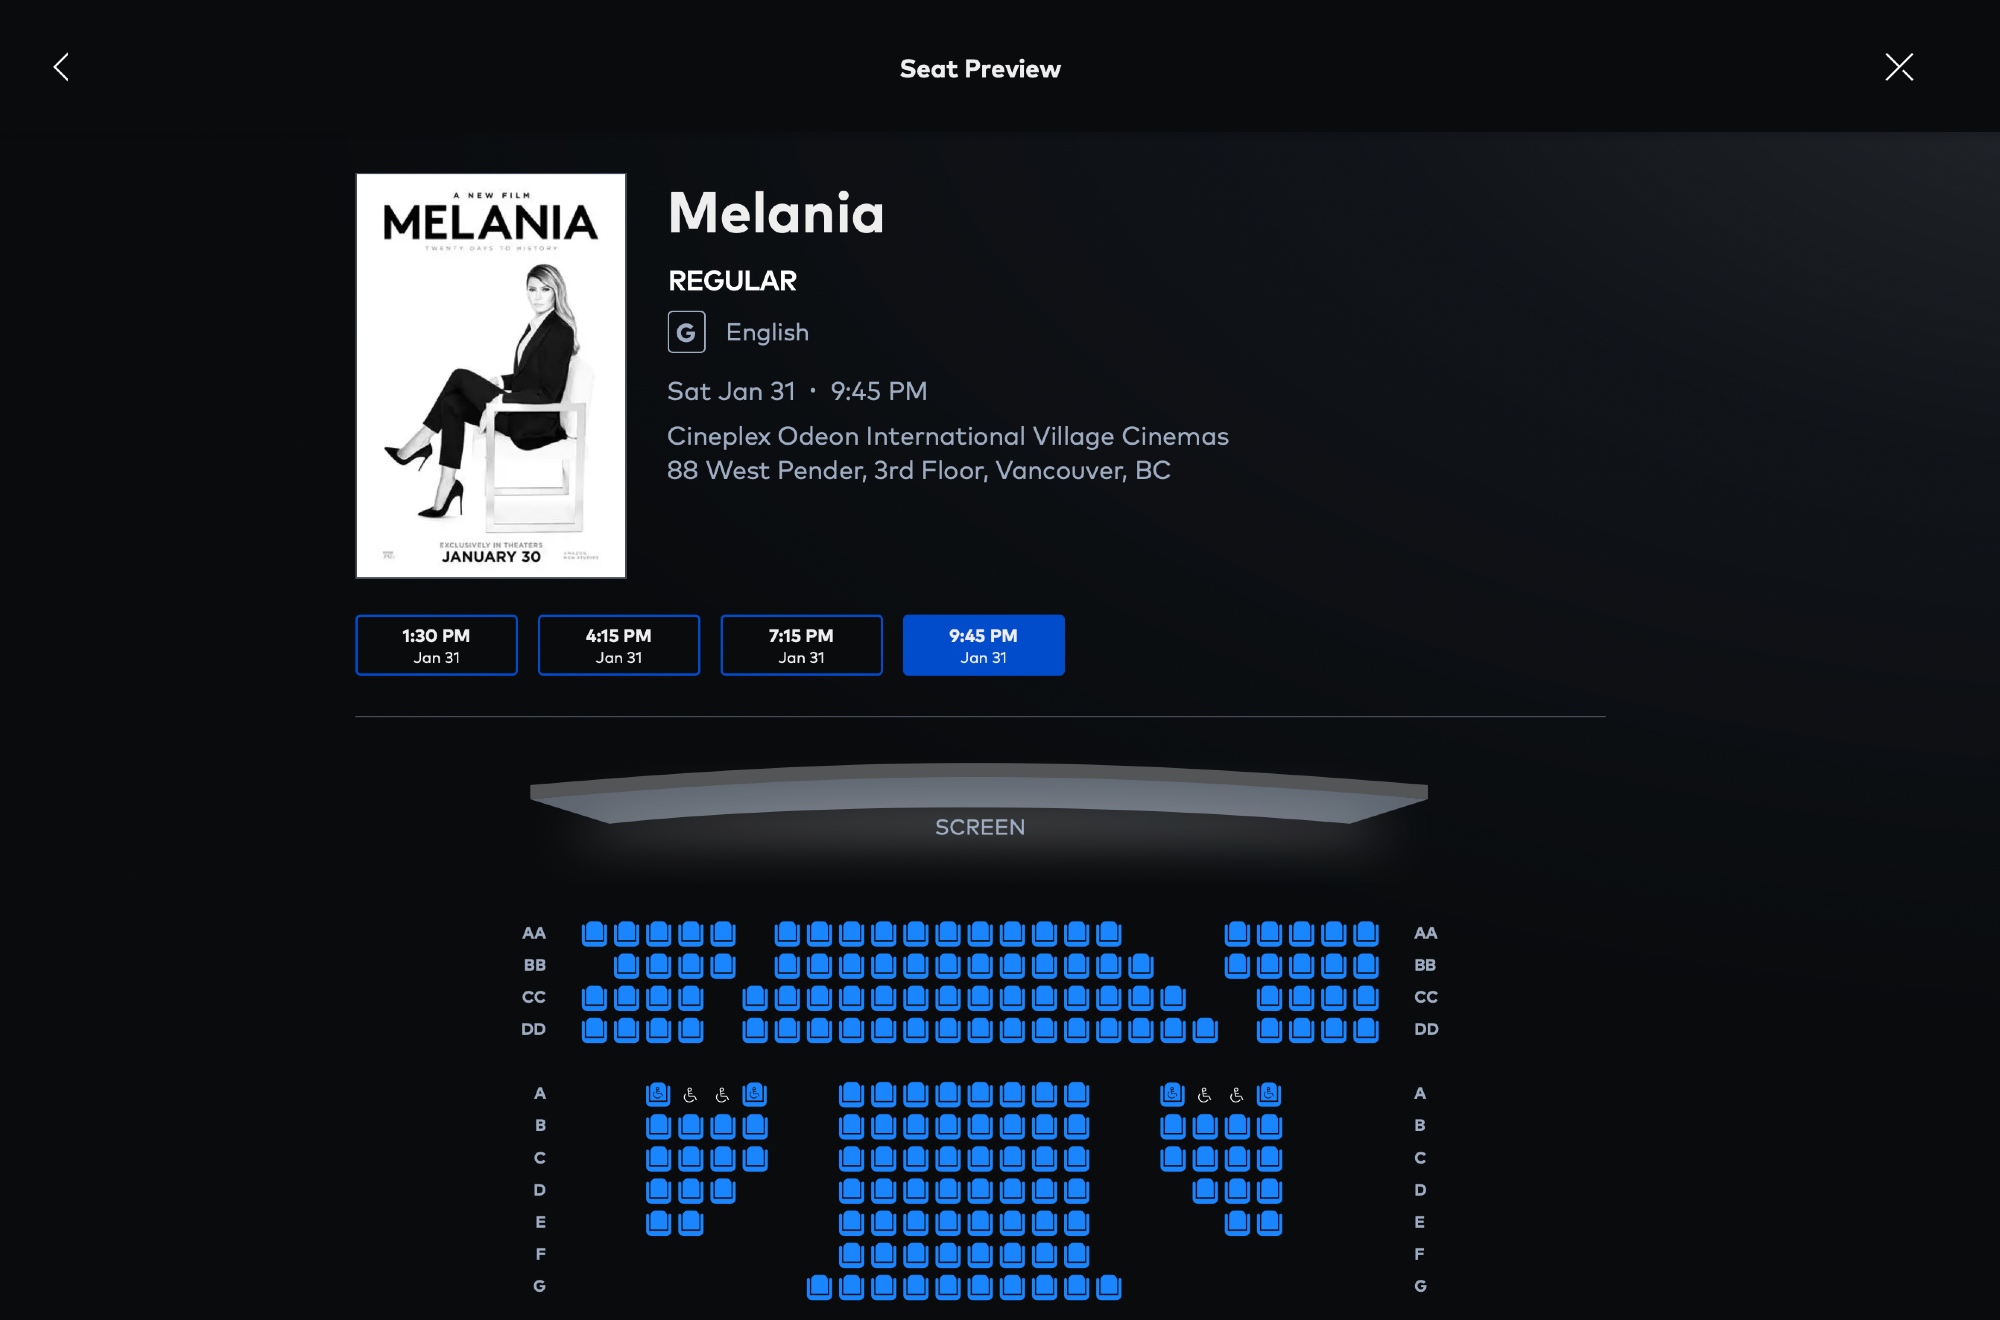
Task: Pick the rightmost seat in row DD
Action: (1366, 1029)
